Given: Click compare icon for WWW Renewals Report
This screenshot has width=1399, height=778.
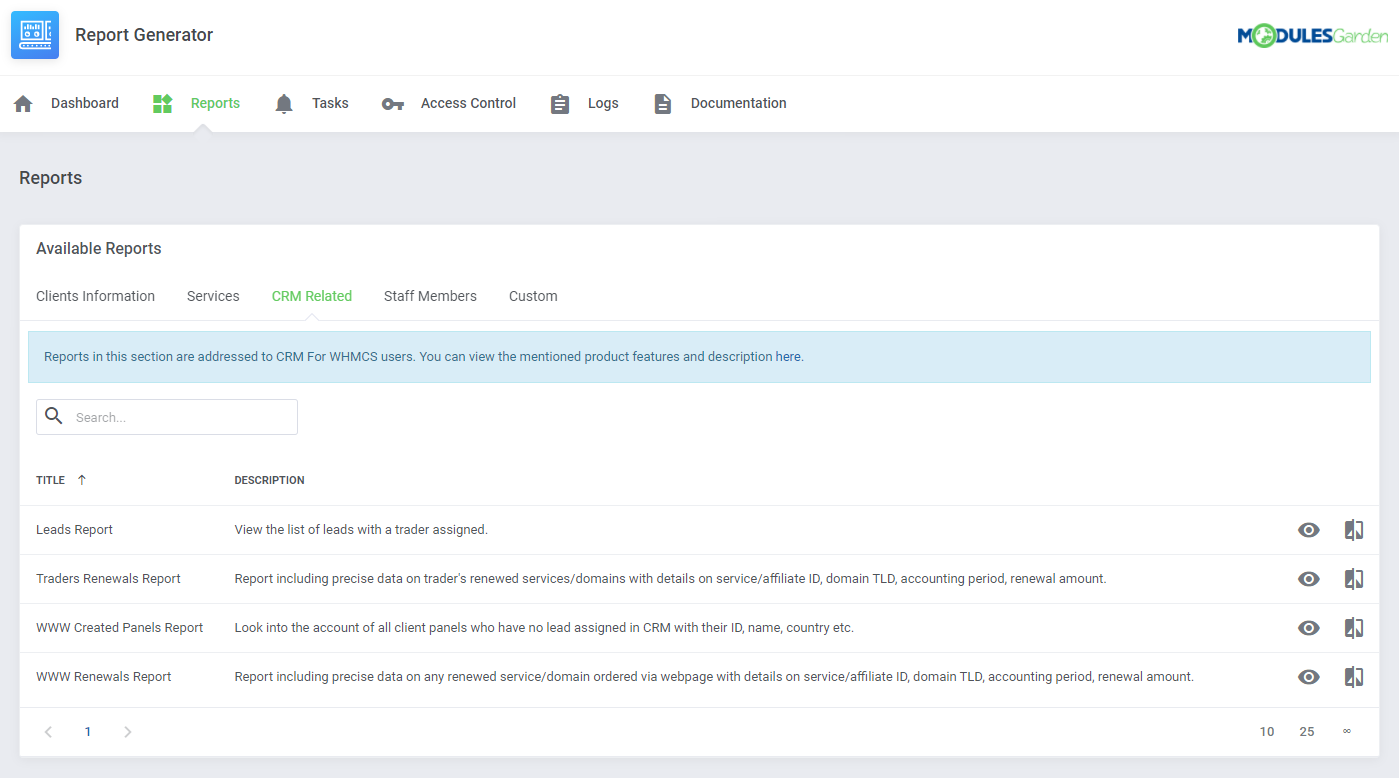Looking at the screenshot, I should pyautogui.click(x=1354, y=677).
